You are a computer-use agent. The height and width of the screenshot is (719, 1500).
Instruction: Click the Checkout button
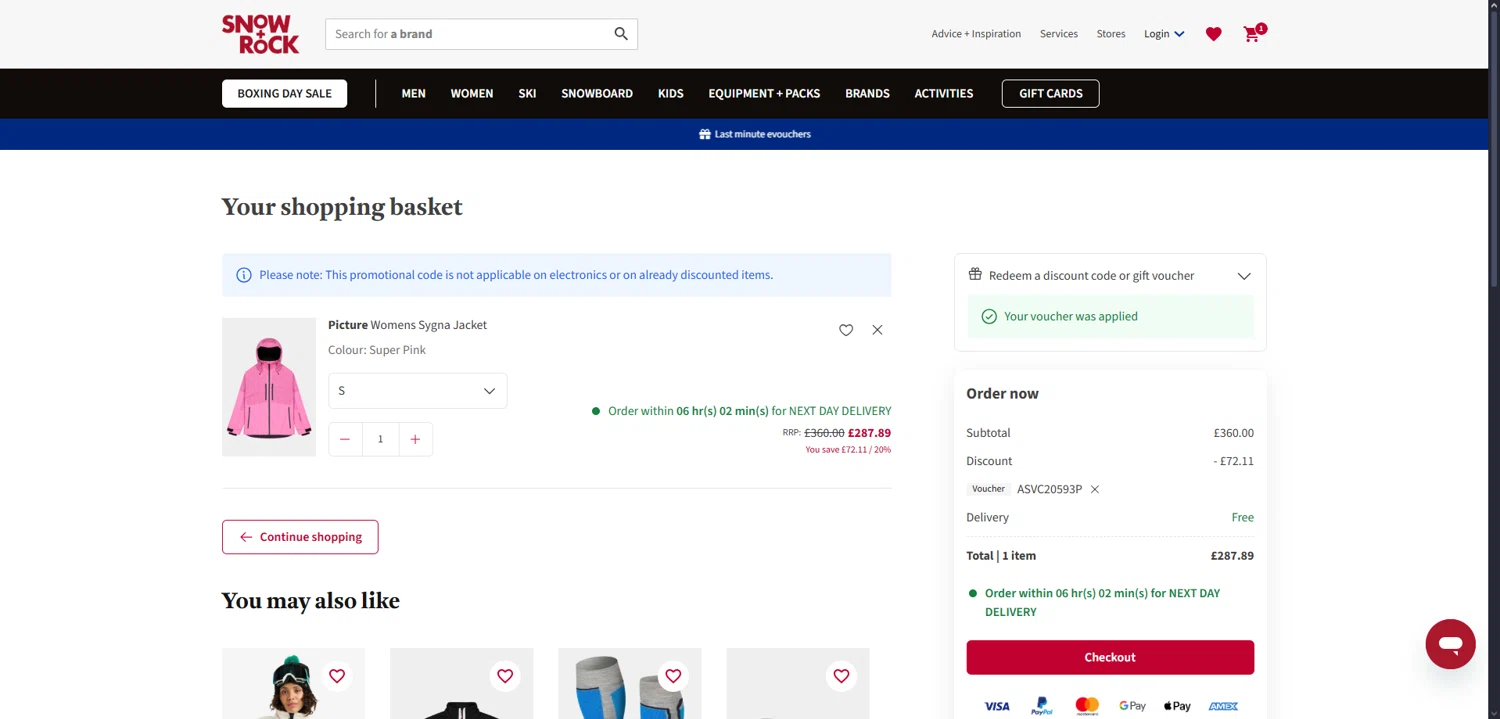(x=1110, y=657)
